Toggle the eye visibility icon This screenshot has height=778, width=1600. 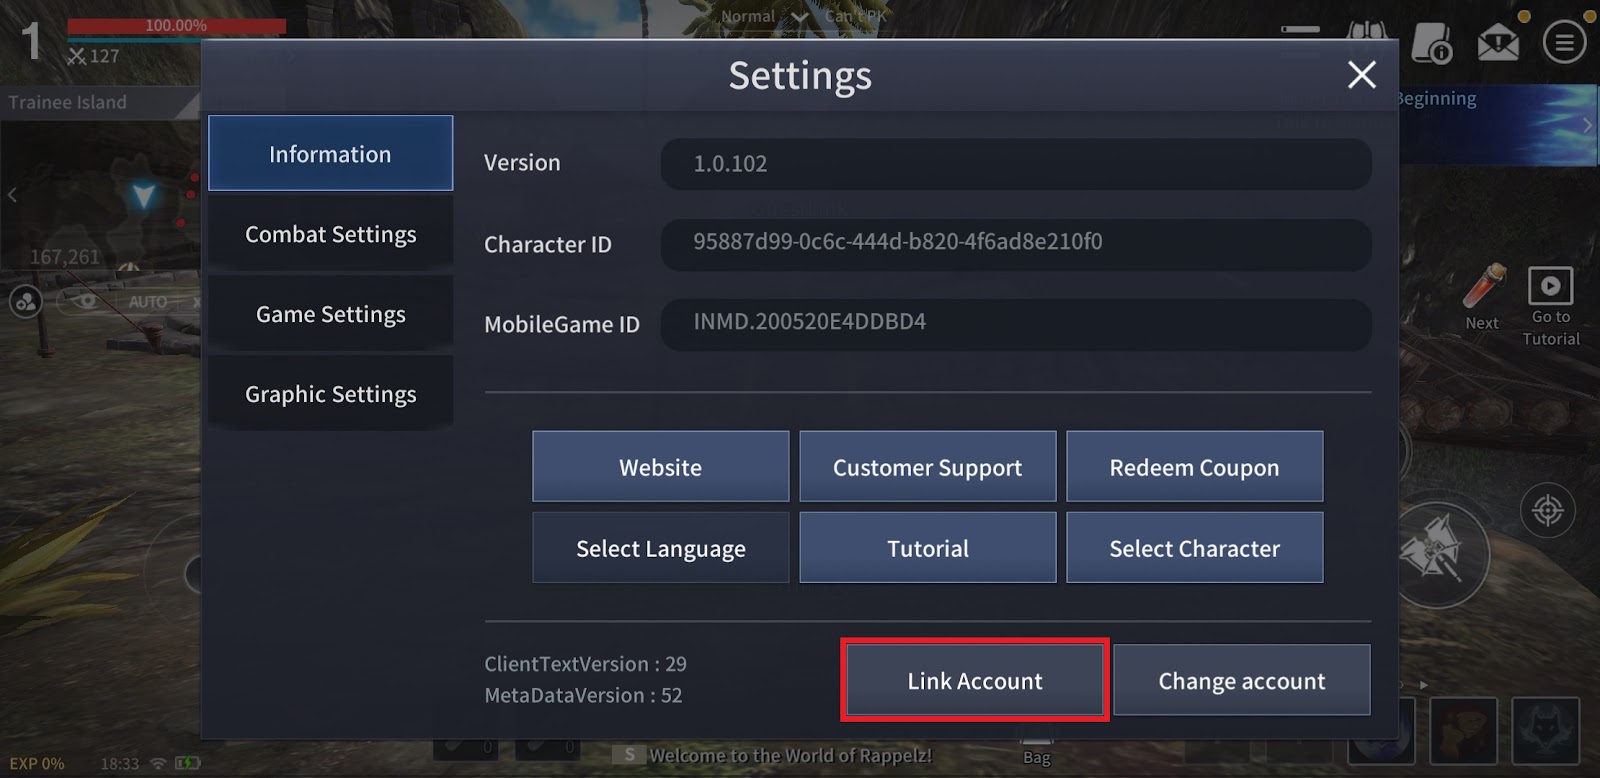coord(86,300)
